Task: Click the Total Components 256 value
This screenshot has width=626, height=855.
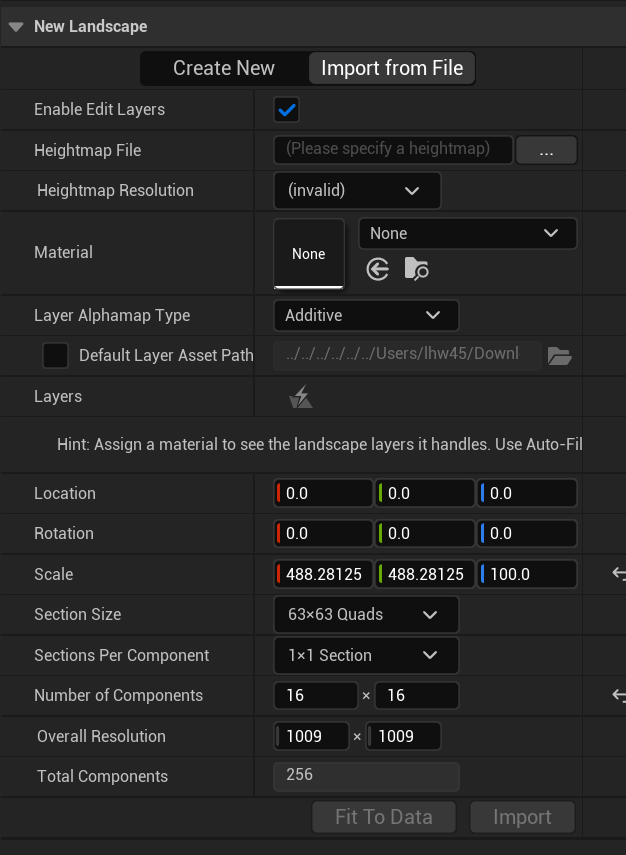Action: coord(366,776)
